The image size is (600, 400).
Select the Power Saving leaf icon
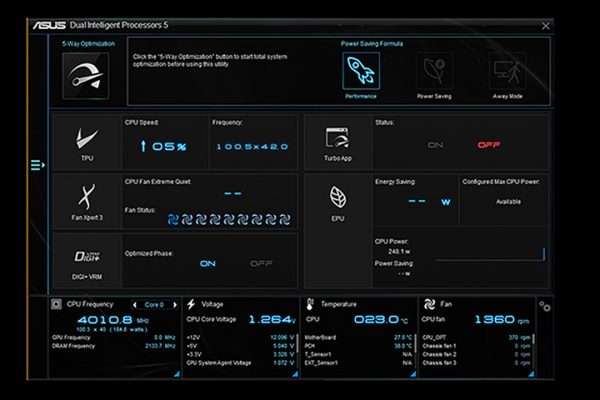pos(434,71)
